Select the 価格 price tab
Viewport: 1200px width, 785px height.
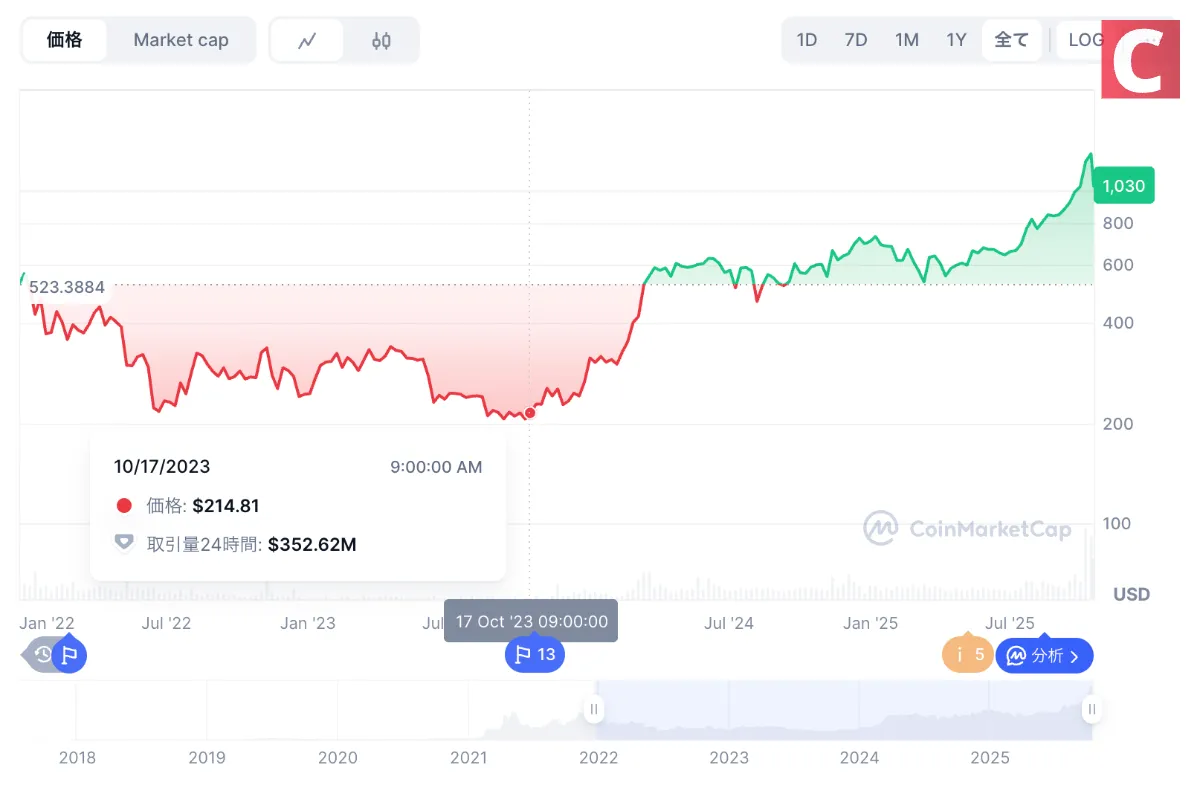(x=64, y=40)
